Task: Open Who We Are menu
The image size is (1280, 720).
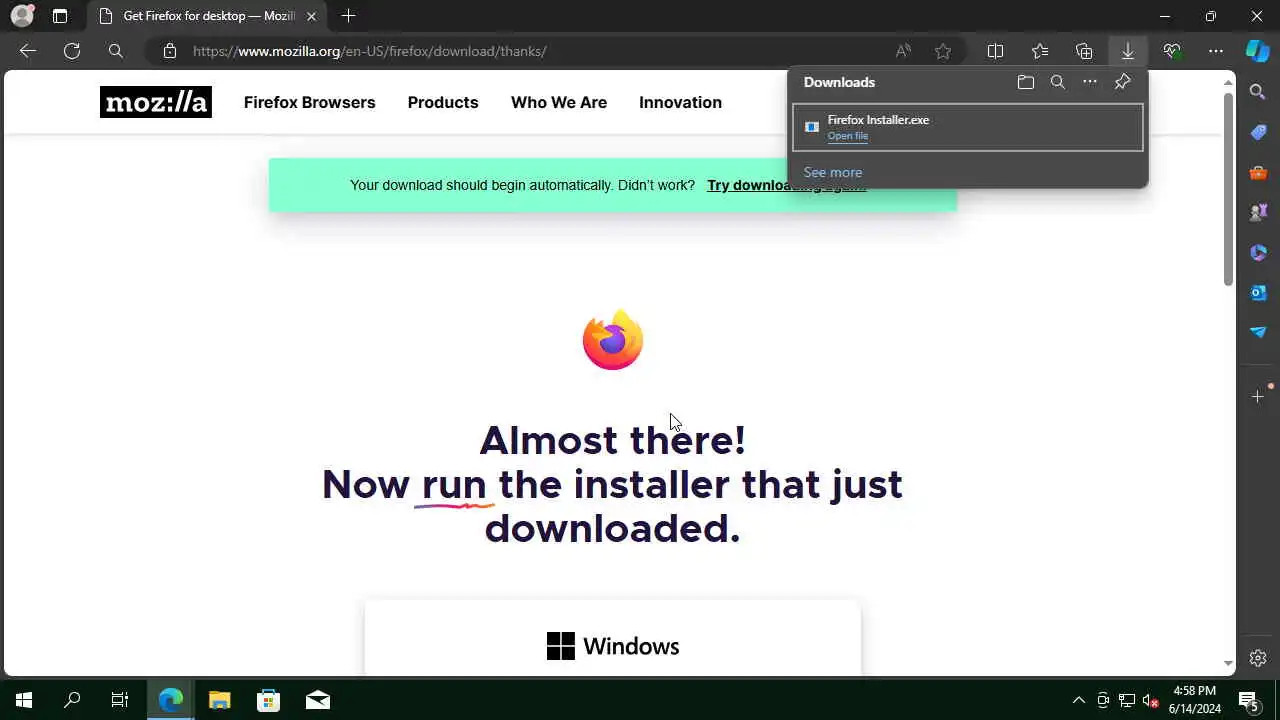Action: (559, 102)
